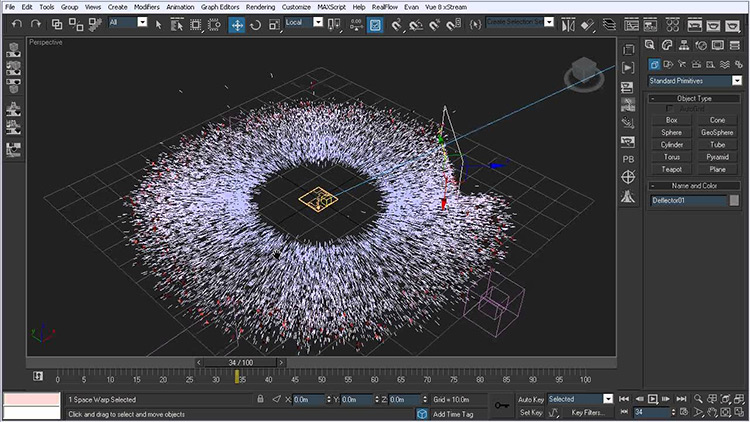Click the GeoSphere primitive button
The image size is (750, 422).
pos(717,133)
